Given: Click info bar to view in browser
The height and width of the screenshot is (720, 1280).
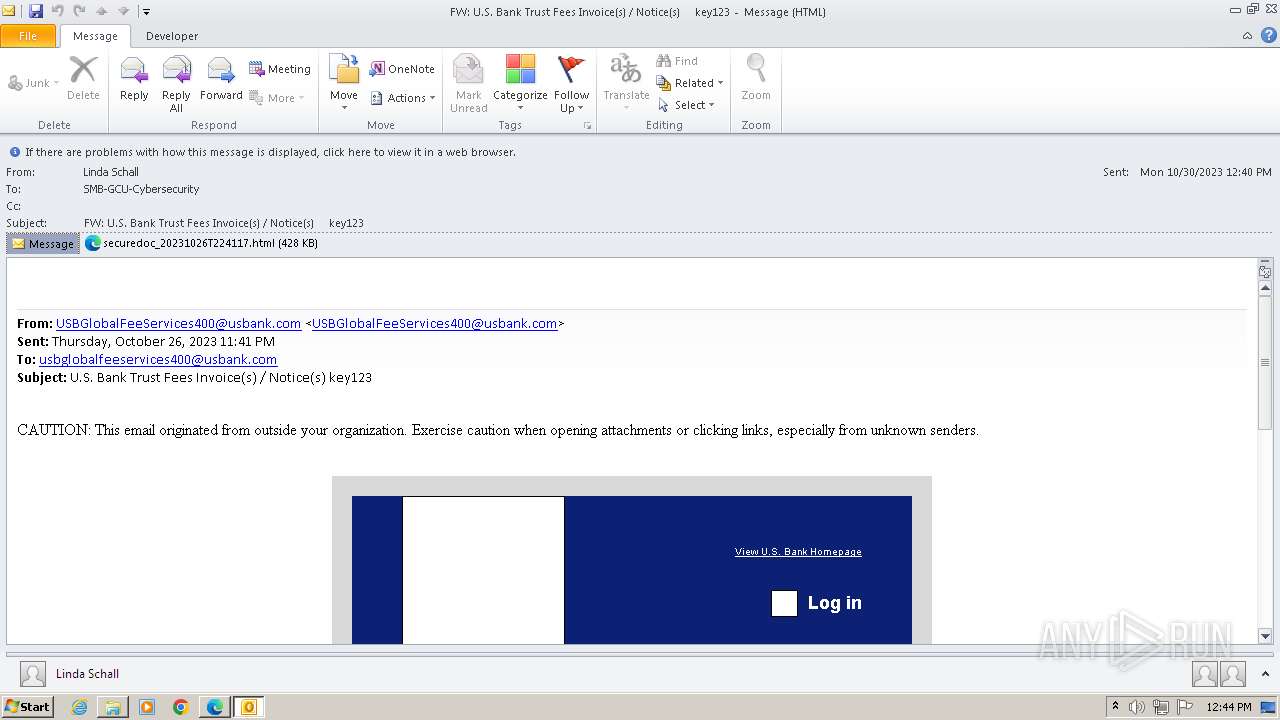Looking at the screenshot, I should (x=270, y=152).
